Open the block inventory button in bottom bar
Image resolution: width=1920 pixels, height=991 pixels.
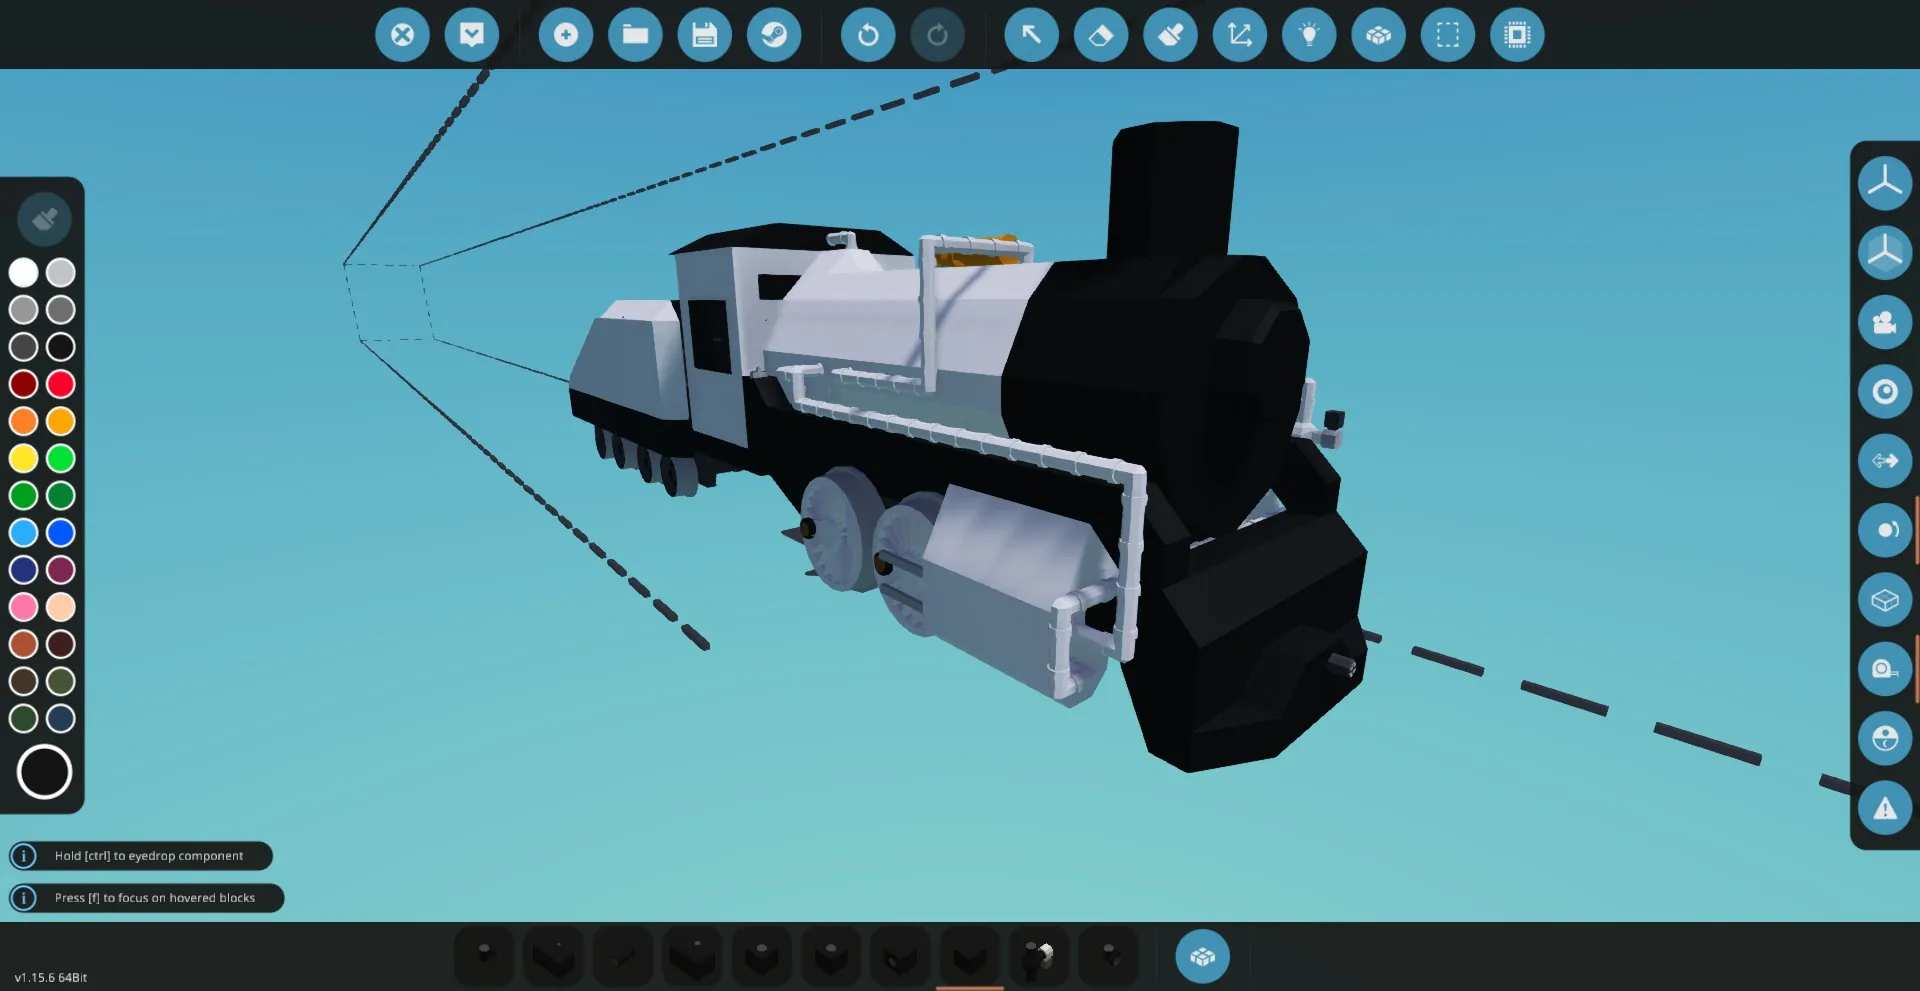pyautogui.click(x=1202, y=957)
